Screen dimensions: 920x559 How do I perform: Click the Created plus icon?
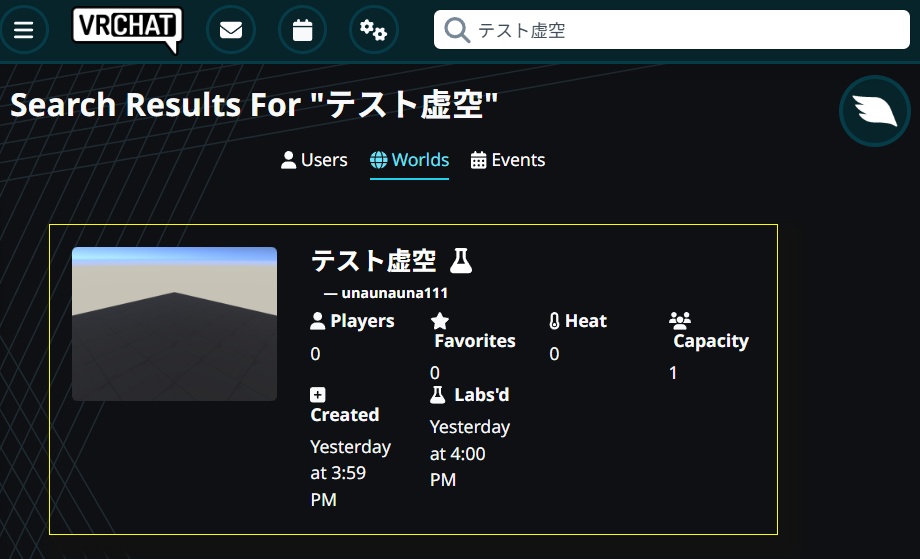(318, 395)
